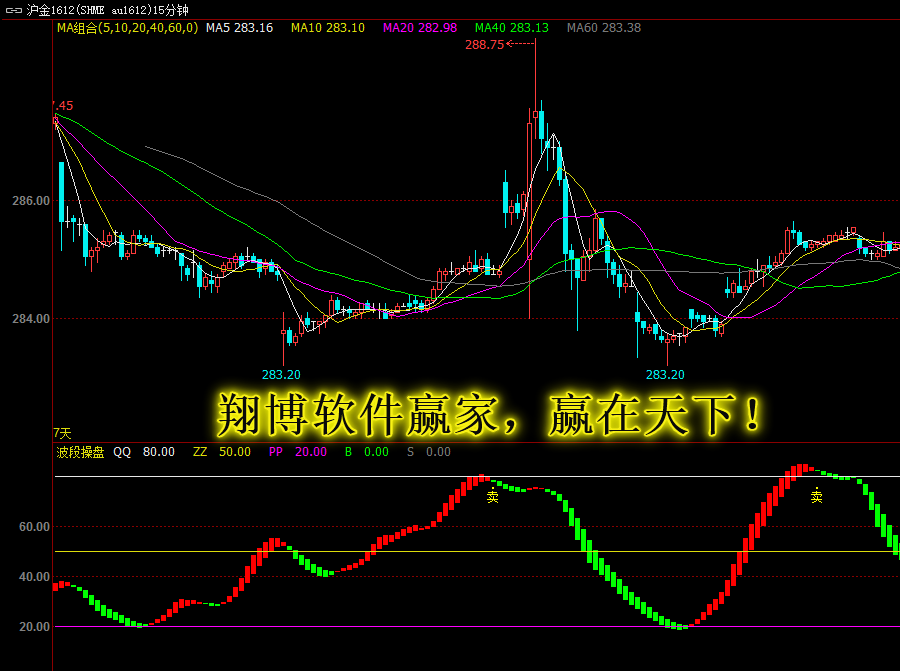Select the ZZ 50.00 parameter
This screenshot has height=671, width=900.
click(x=222, y=452)
